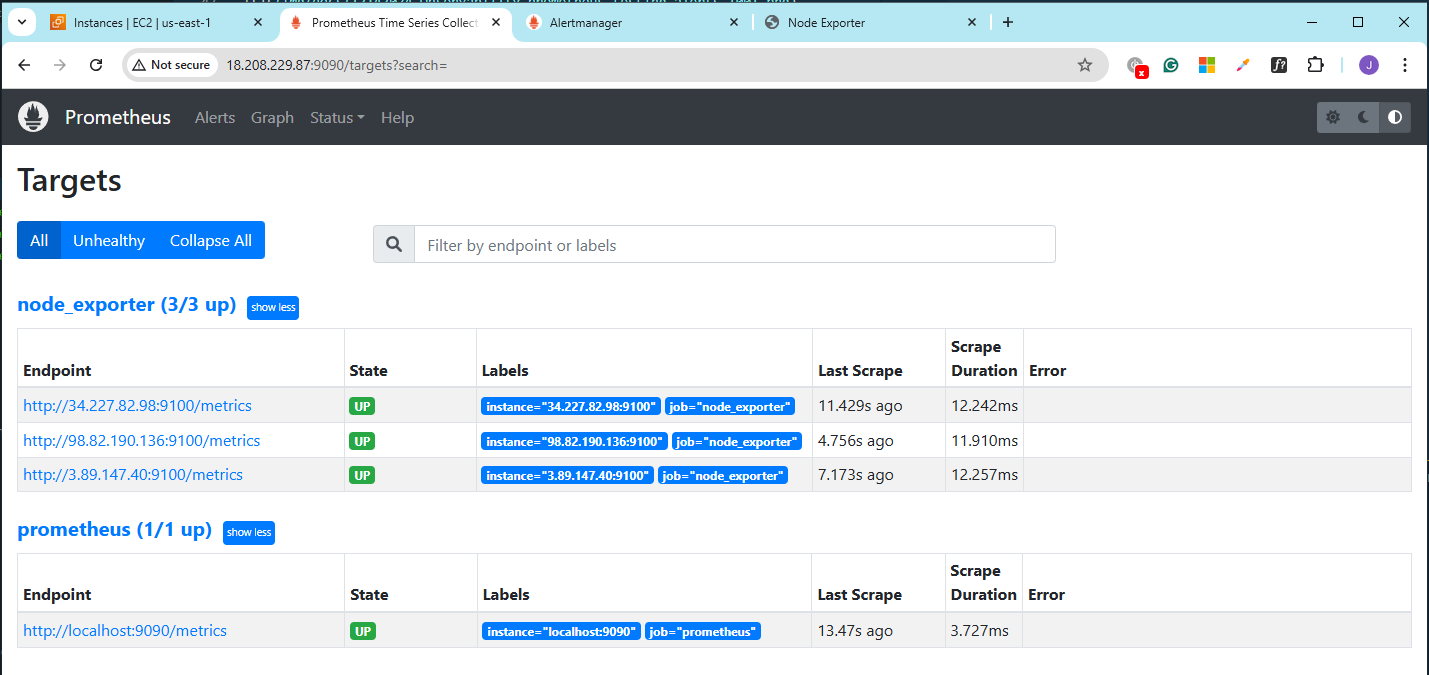
Task: Click the instance="34.227.82.98:9100" label badge
Action: pyautogui.click(x=571, y=407)
